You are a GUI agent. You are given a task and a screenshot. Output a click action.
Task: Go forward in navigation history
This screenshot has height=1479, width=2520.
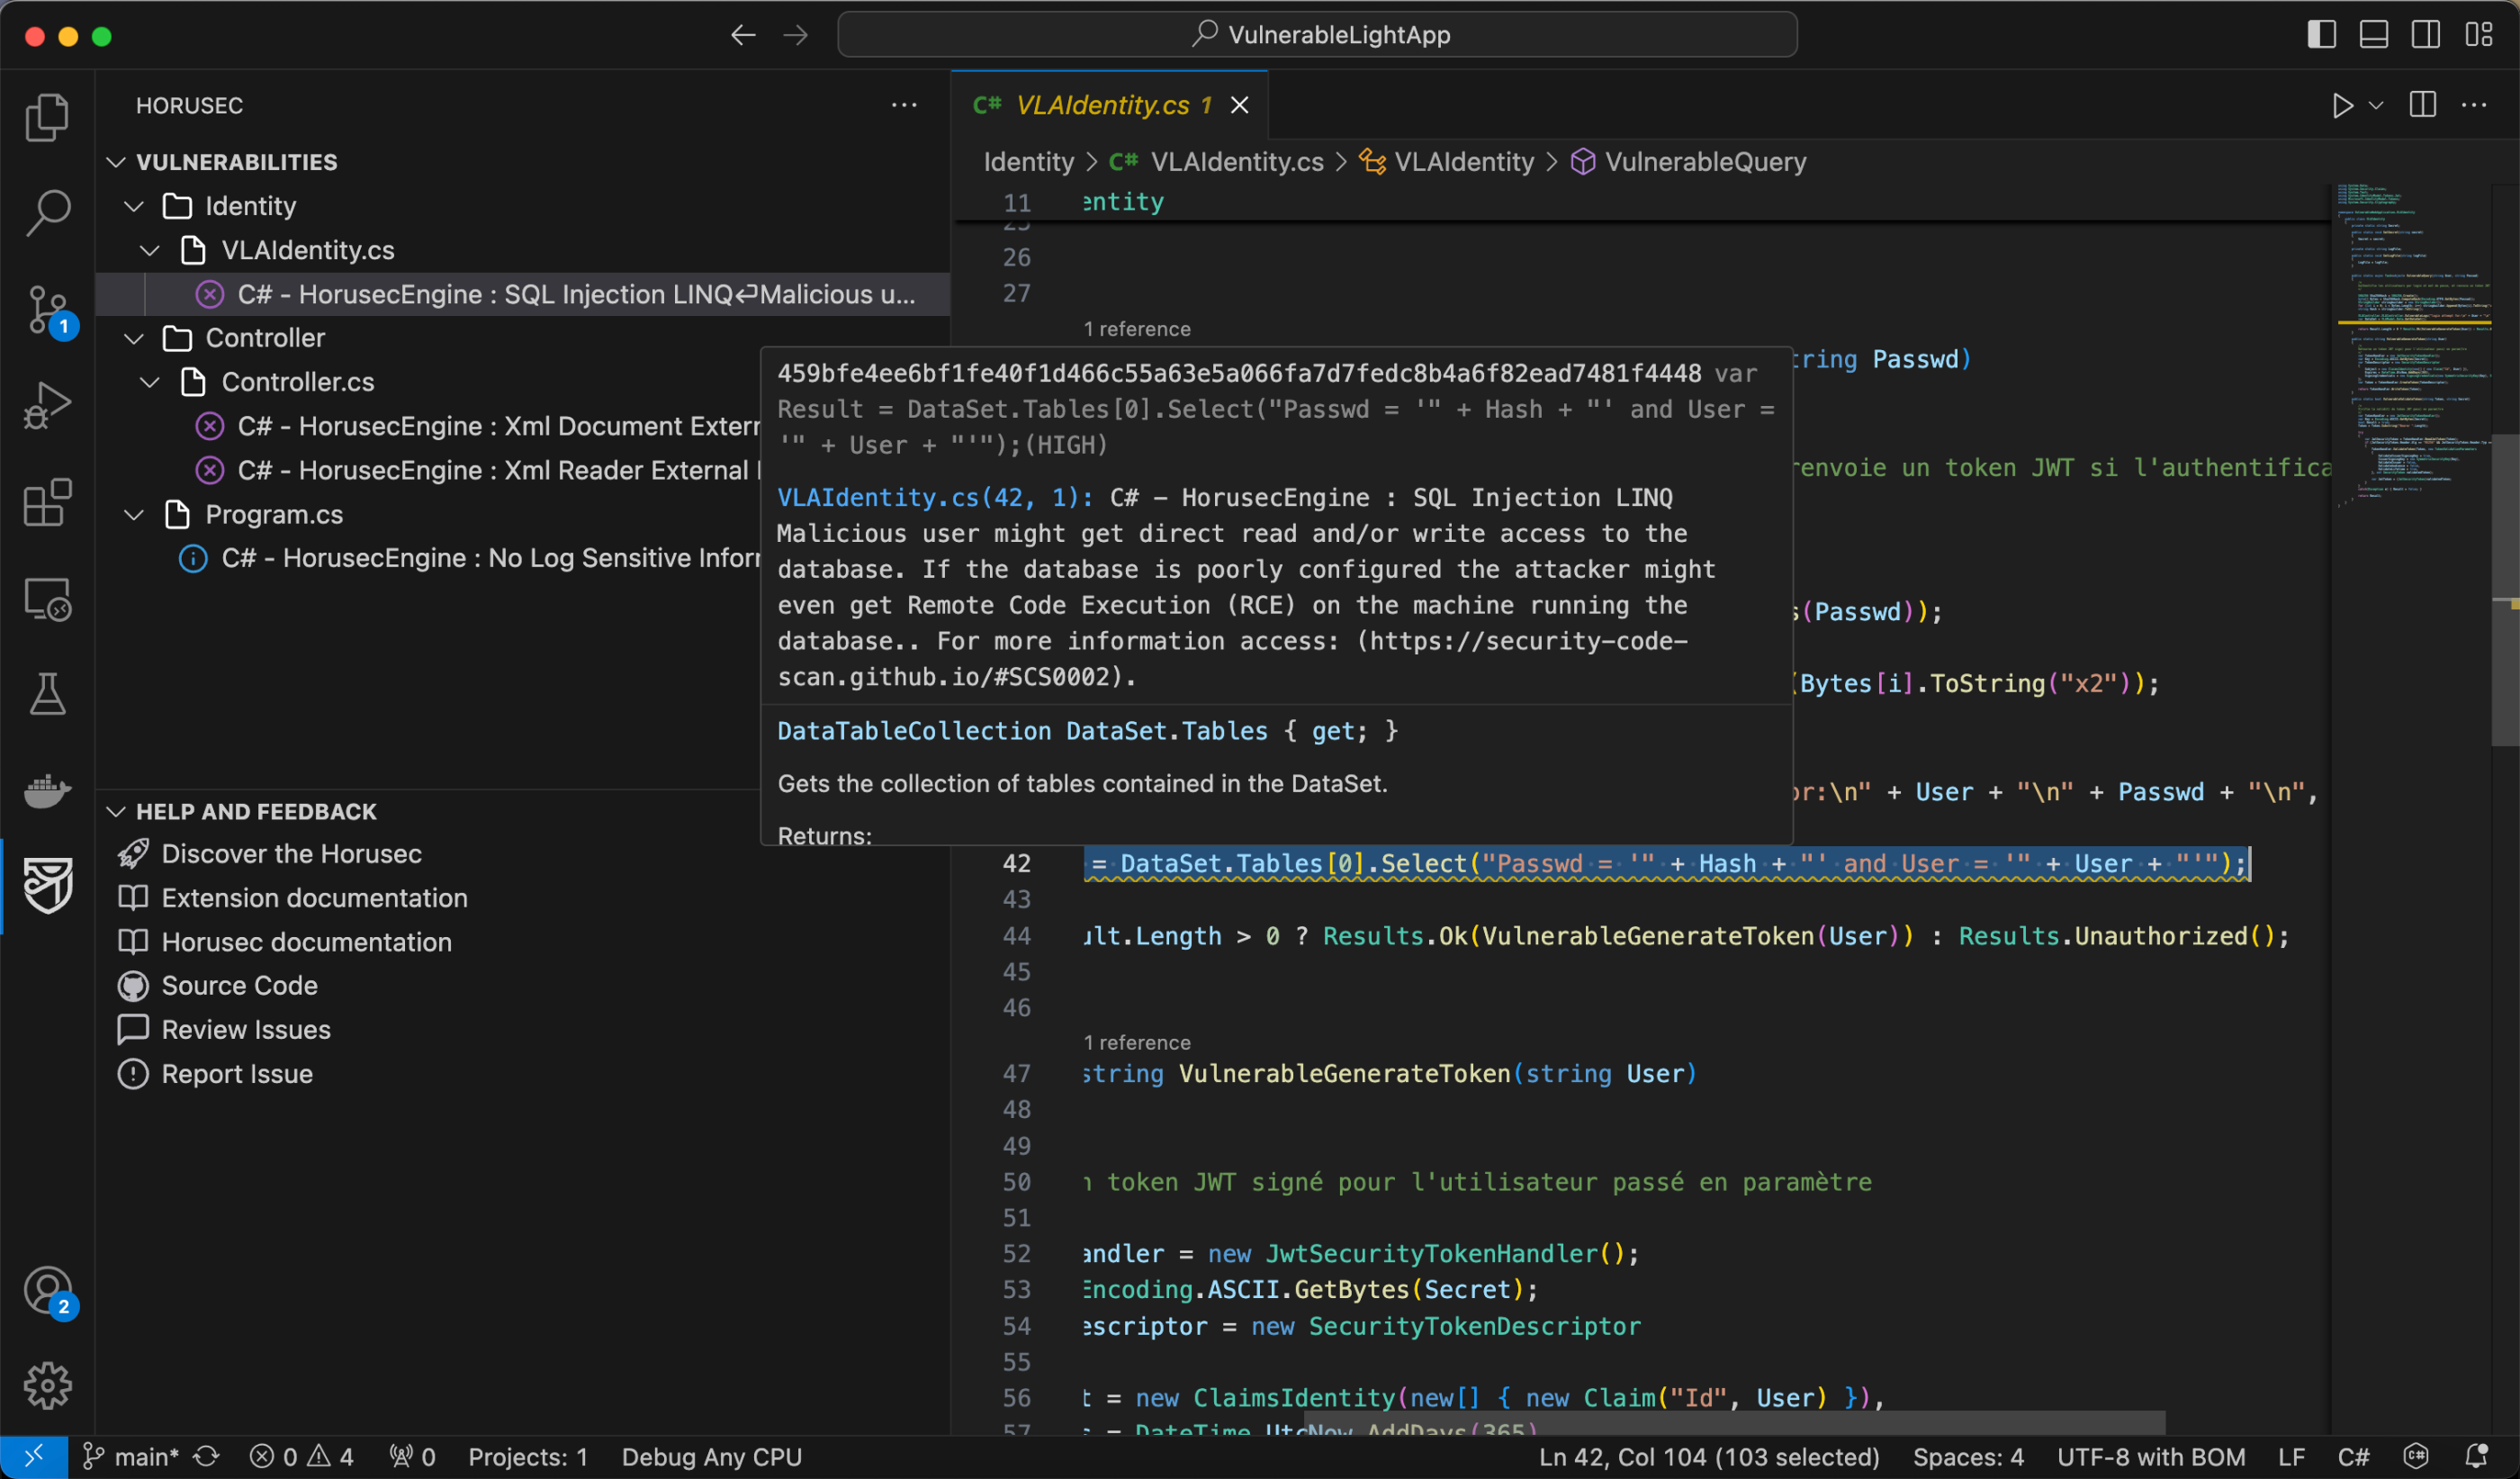796,35
